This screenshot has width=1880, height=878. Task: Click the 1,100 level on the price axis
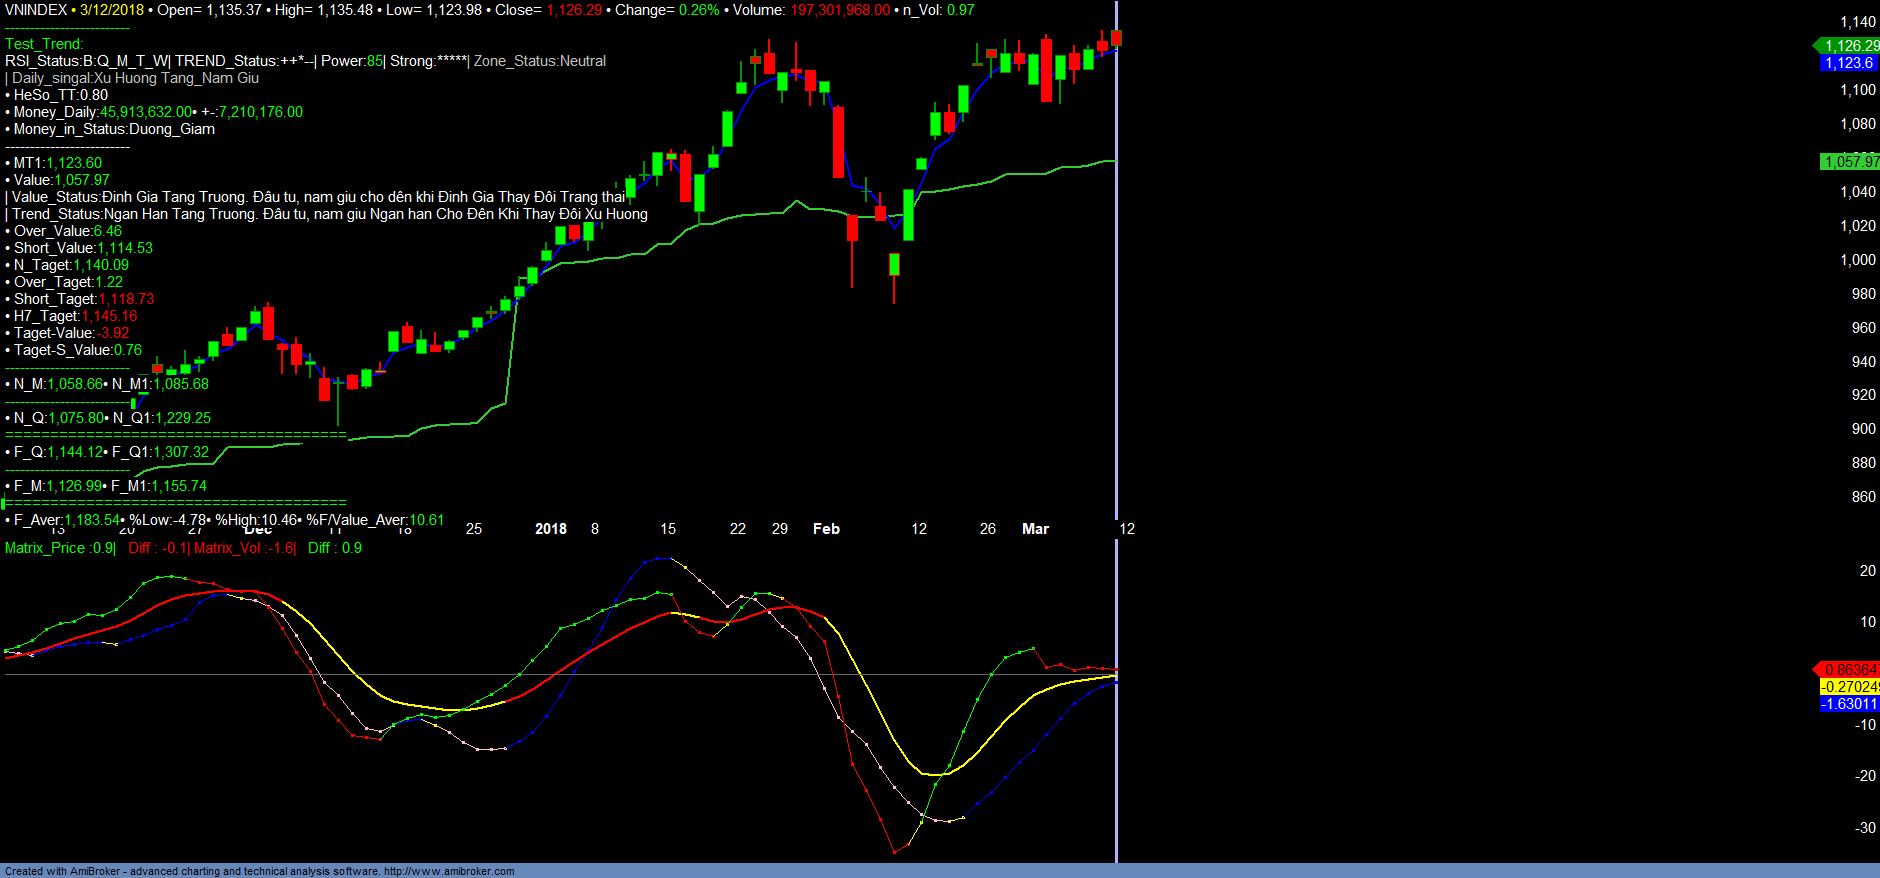coord(1858,90)
